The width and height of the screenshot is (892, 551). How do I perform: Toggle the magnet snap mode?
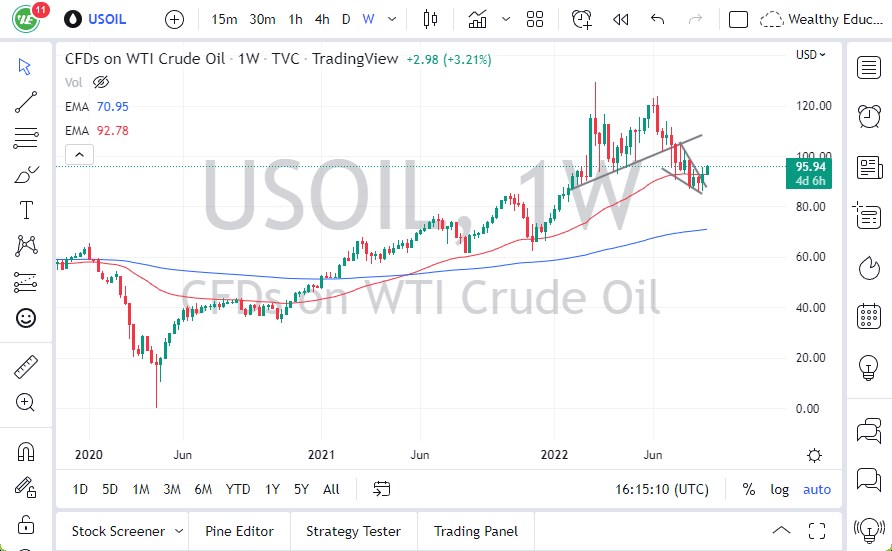pos(26,452)
